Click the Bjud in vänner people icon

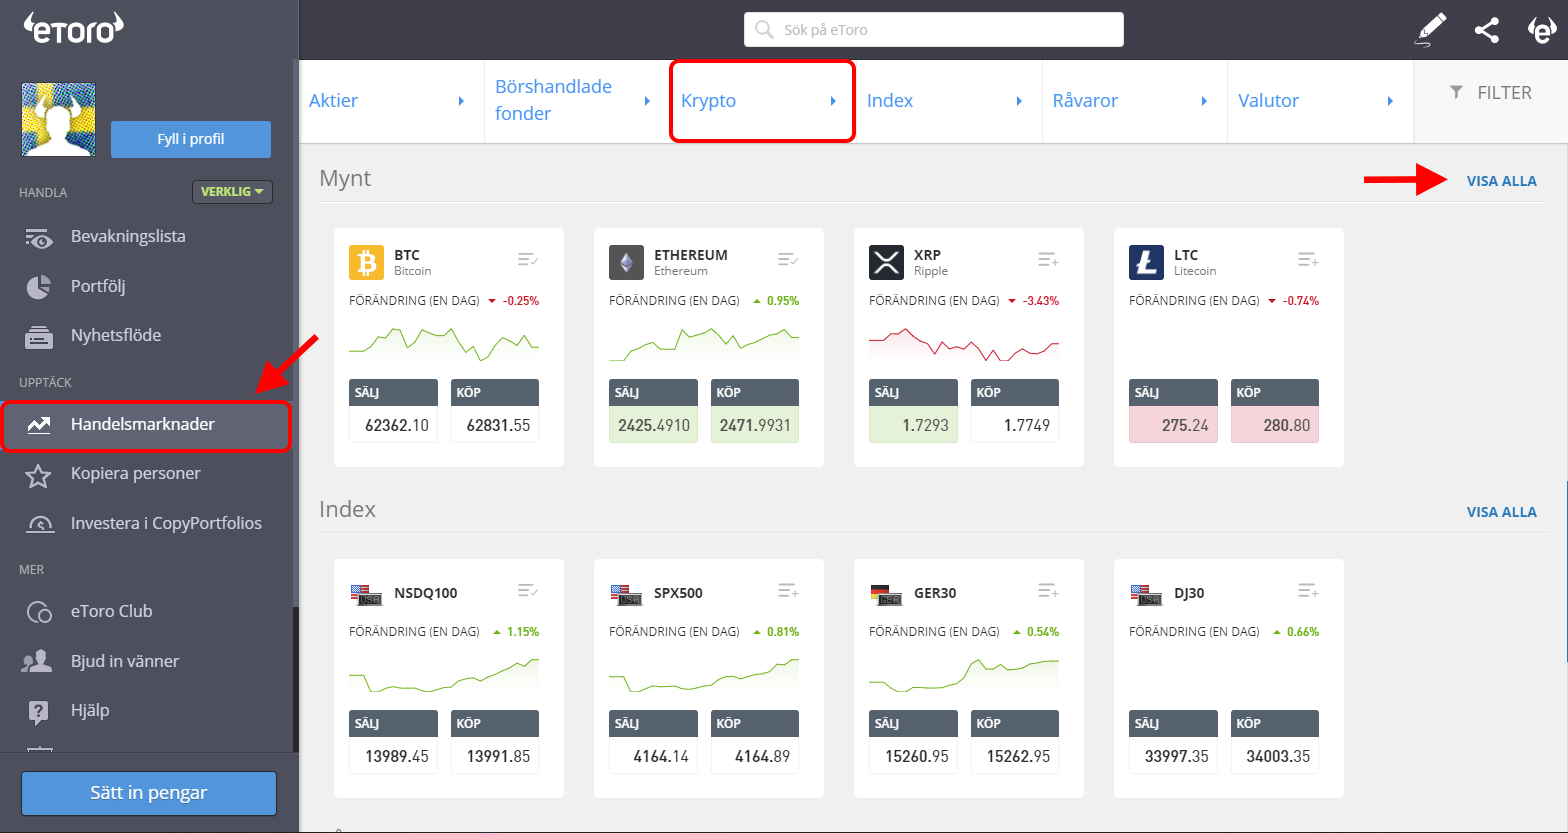(x=38, y=661)
